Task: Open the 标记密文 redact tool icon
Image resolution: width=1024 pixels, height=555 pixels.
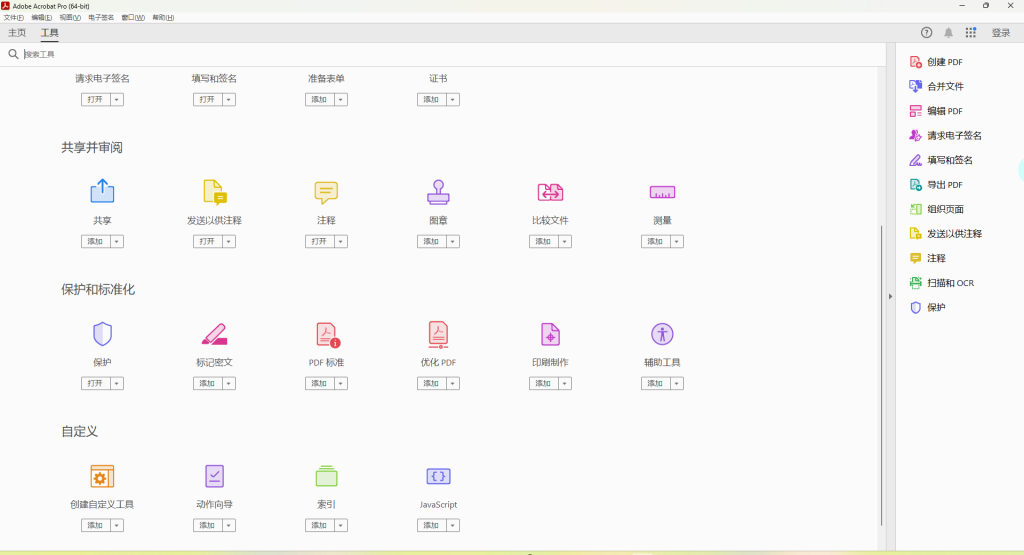Action: 214,334
